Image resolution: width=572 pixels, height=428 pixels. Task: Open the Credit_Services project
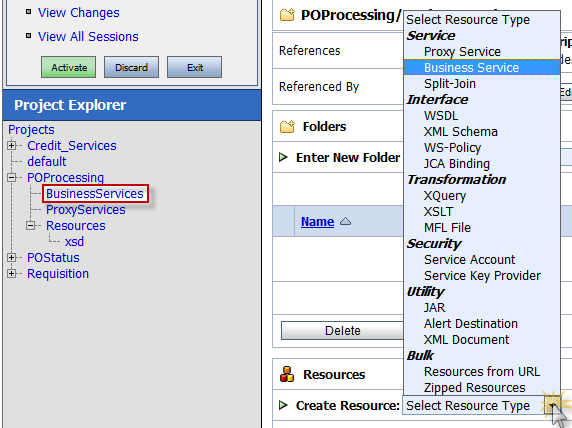coord(72,146)
